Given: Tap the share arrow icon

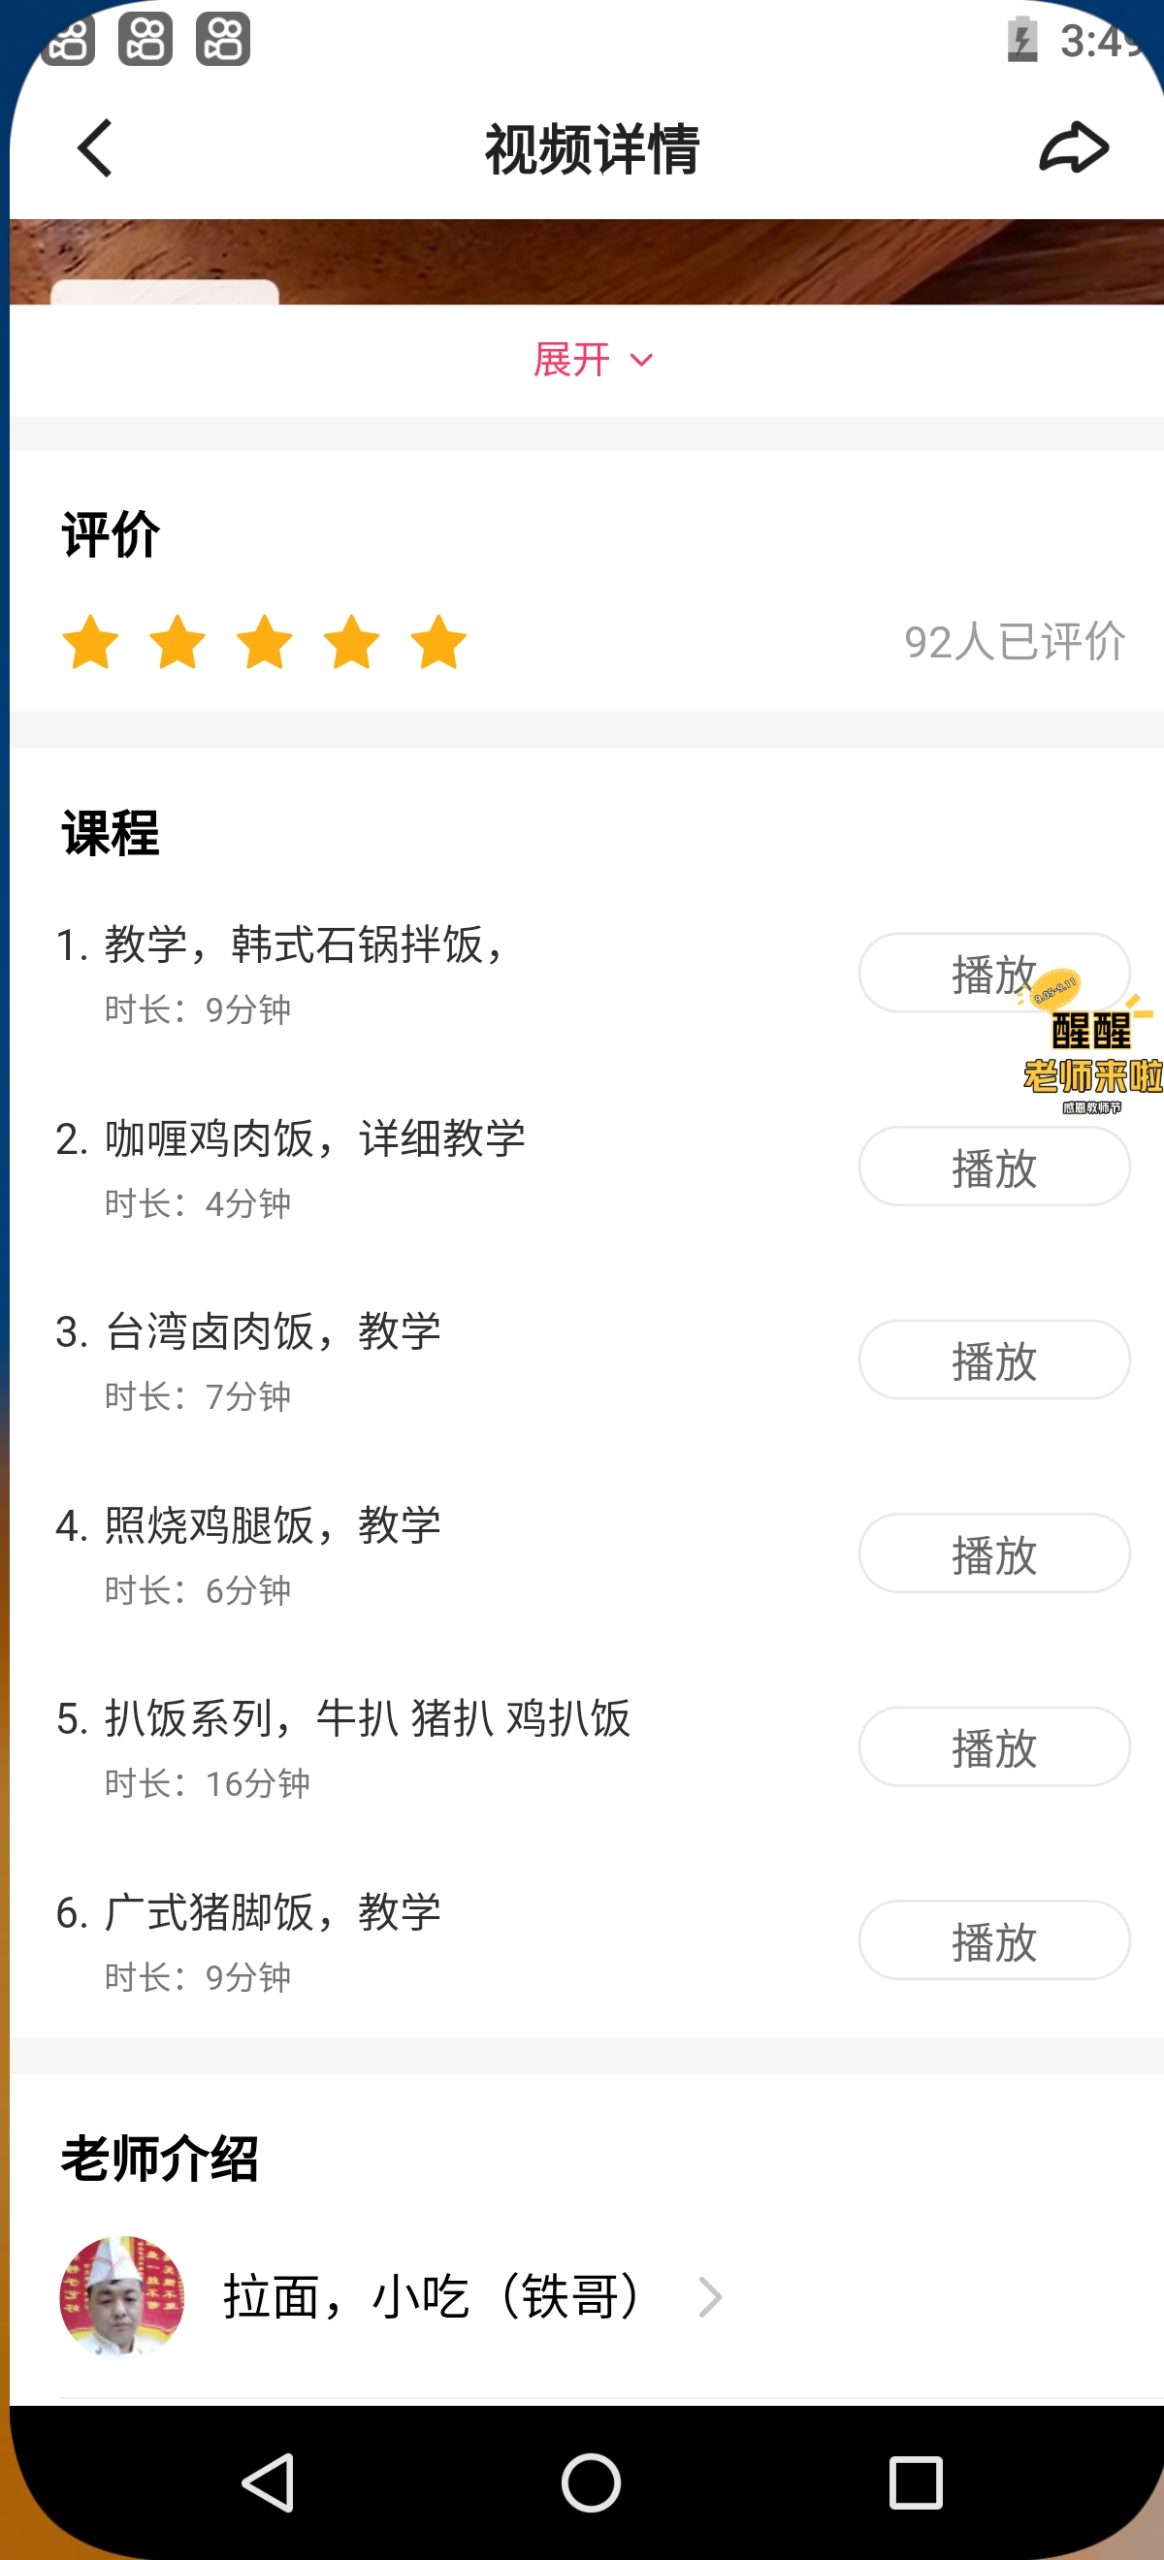Looking at the screenshot, I should coord(1074,149).
